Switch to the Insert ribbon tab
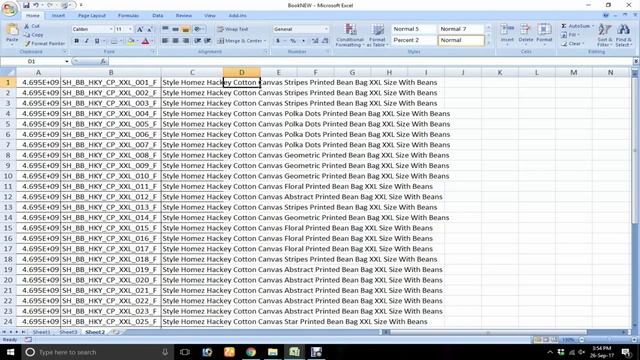 [58, 16]
